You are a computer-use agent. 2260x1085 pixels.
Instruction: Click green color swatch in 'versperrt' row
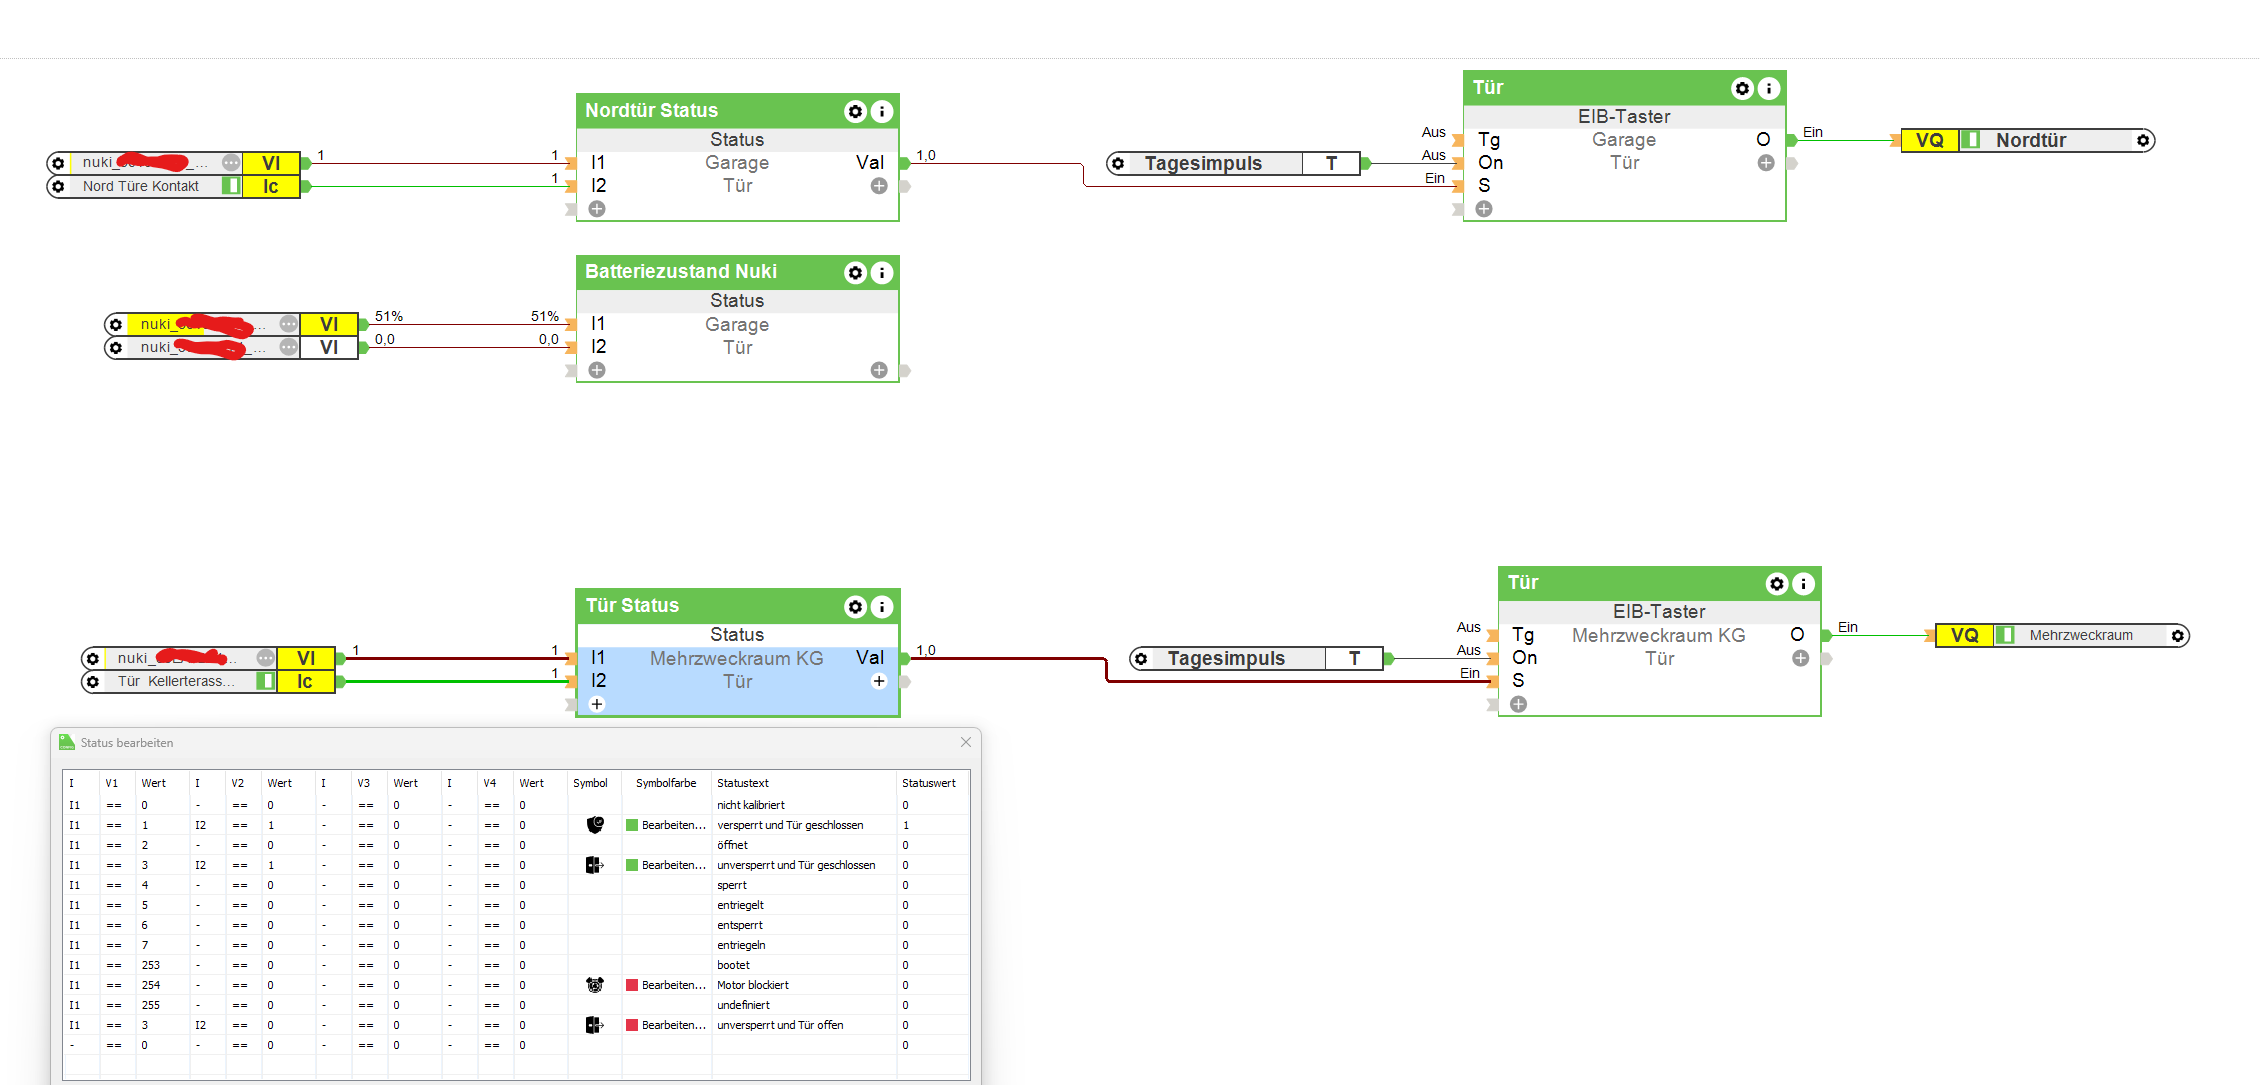point(632,825)
